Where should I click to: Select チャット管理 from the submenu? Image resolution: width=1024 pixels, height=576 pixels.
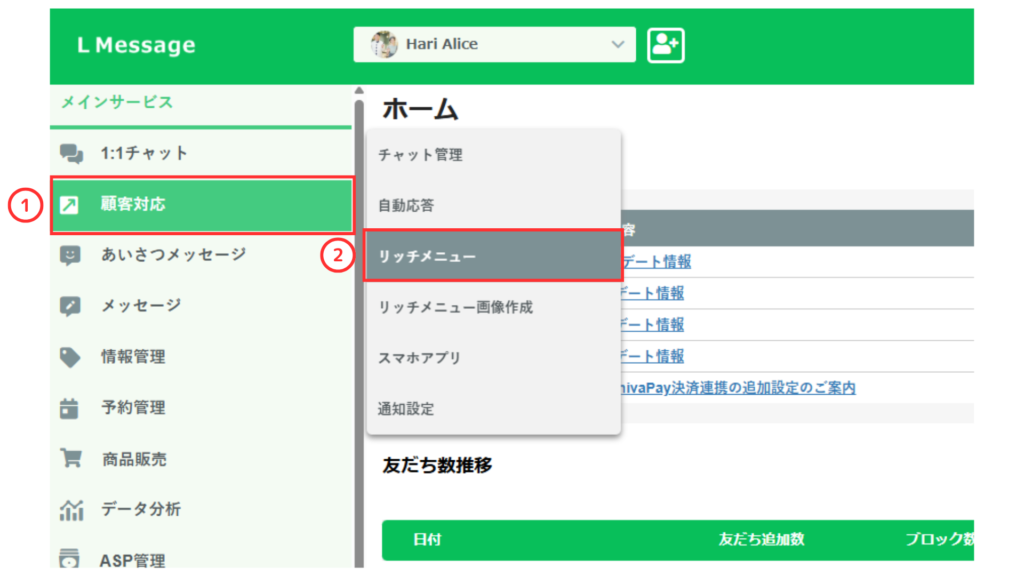click(420, 155)
